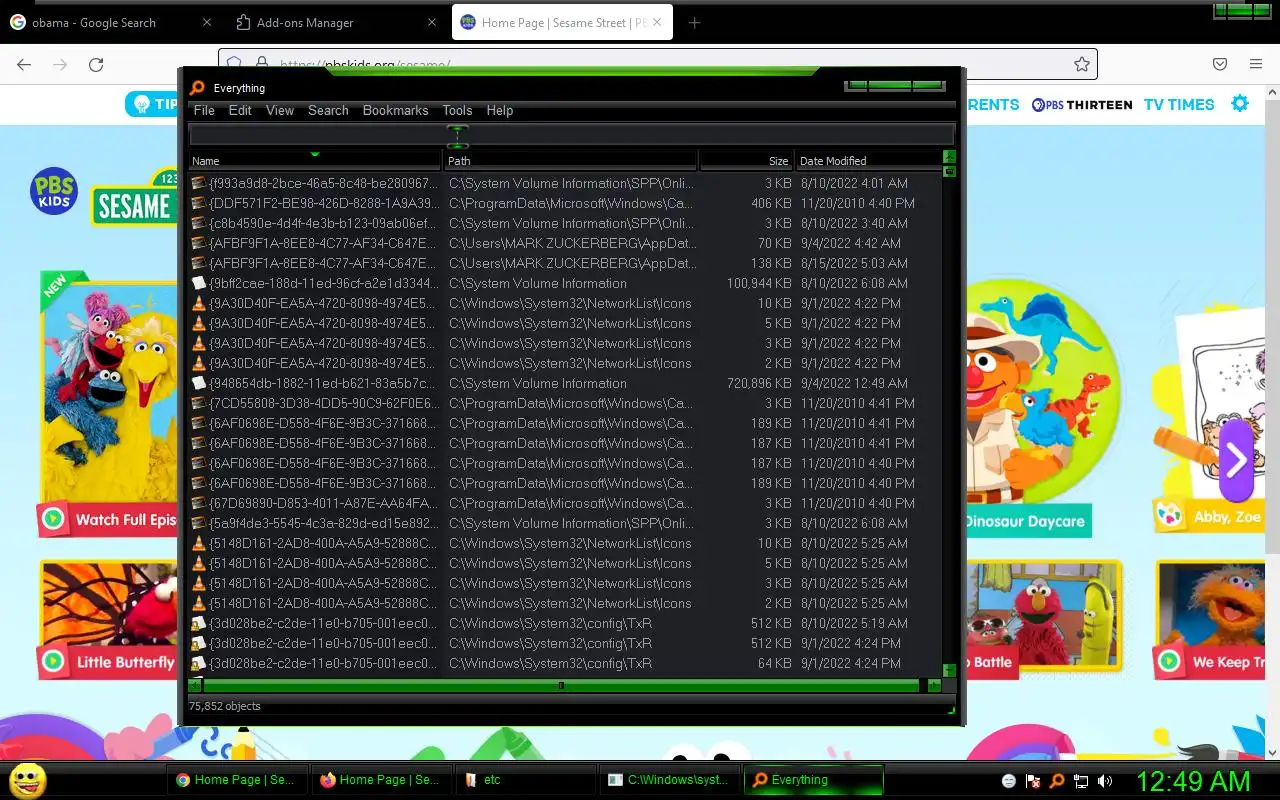Click the PBS Kids logo on the page
The image size is (1280, 800).
pos(54,192)
